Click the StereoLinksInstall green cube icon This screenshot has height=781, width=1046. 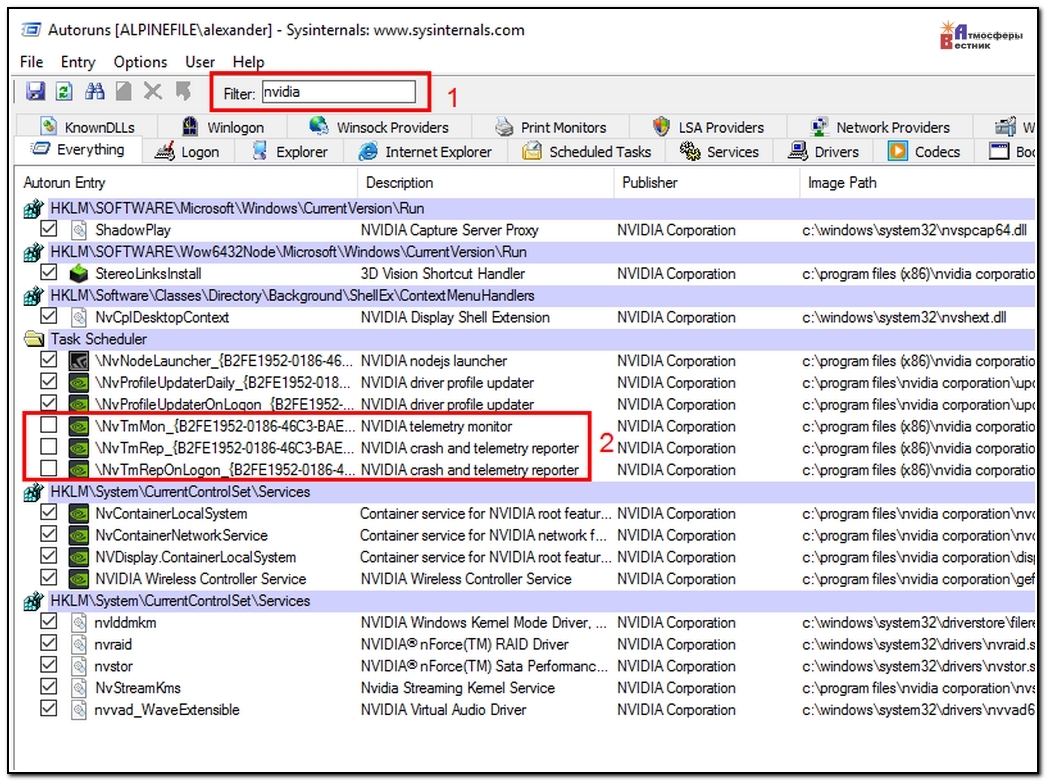coord(79,273)
